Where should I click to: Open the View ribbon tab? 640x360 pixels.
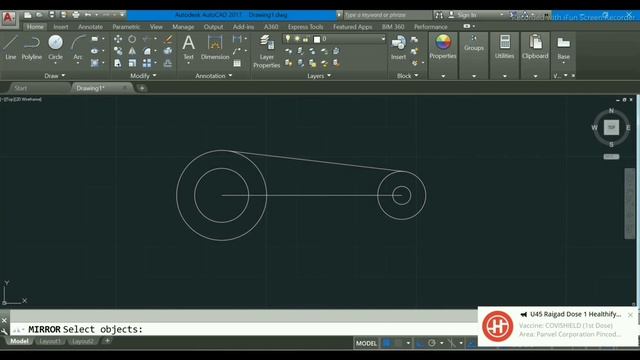[156, 27]
